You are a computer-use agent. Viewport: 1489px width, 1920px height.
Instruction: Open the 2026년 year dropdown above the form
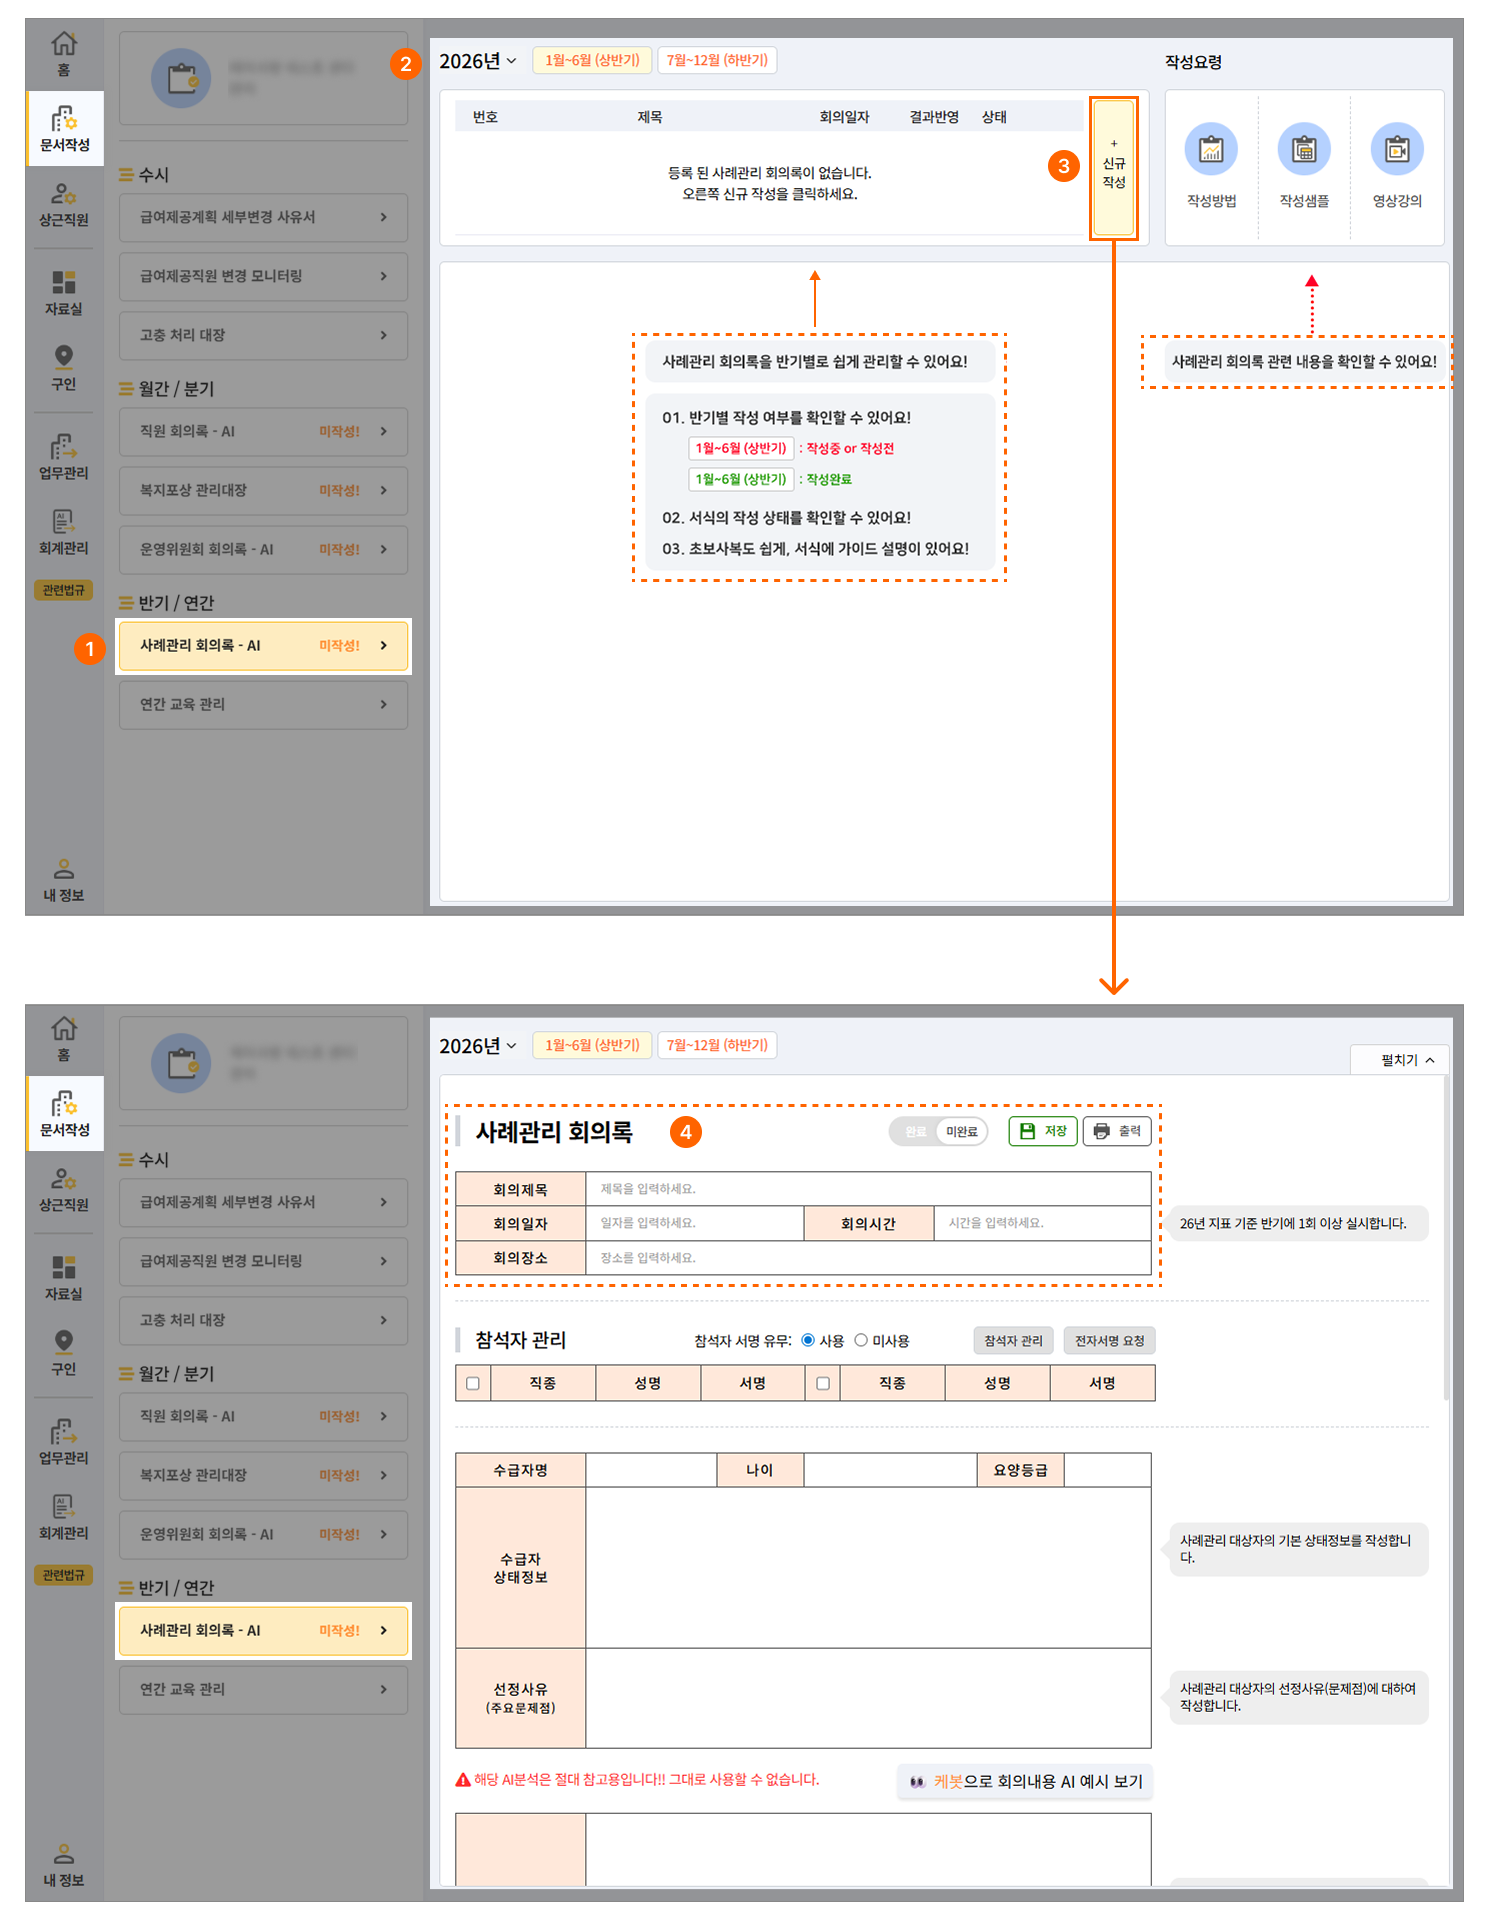pyautogui.click(x=478, y=1046)
